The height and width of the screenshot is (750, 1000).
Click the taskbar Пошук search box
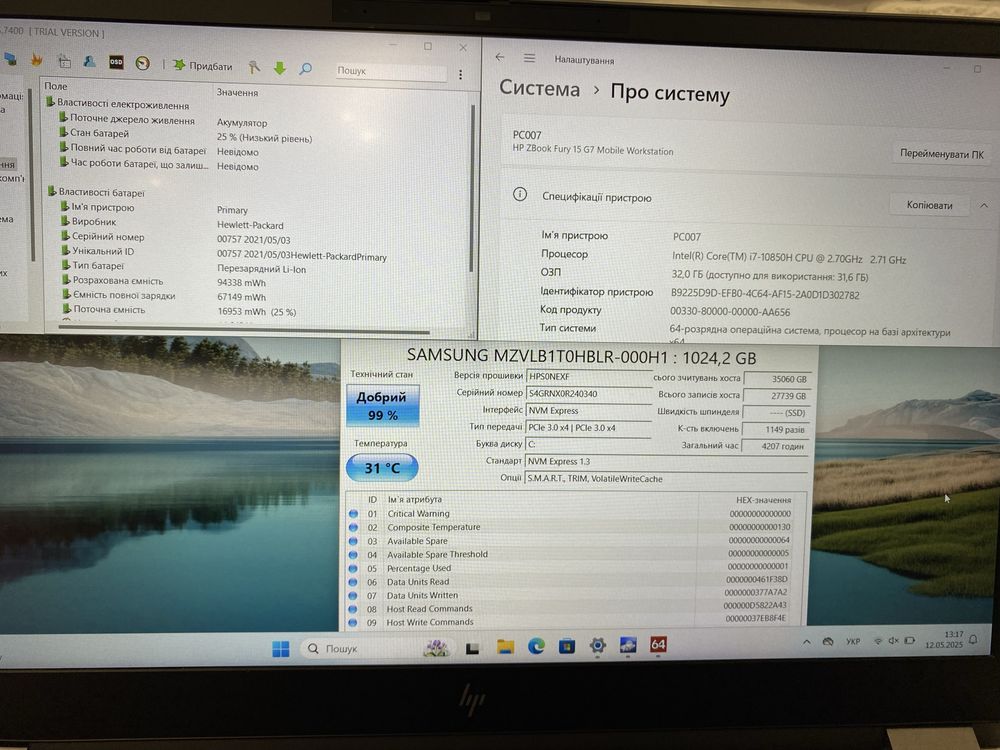point(374,649)
